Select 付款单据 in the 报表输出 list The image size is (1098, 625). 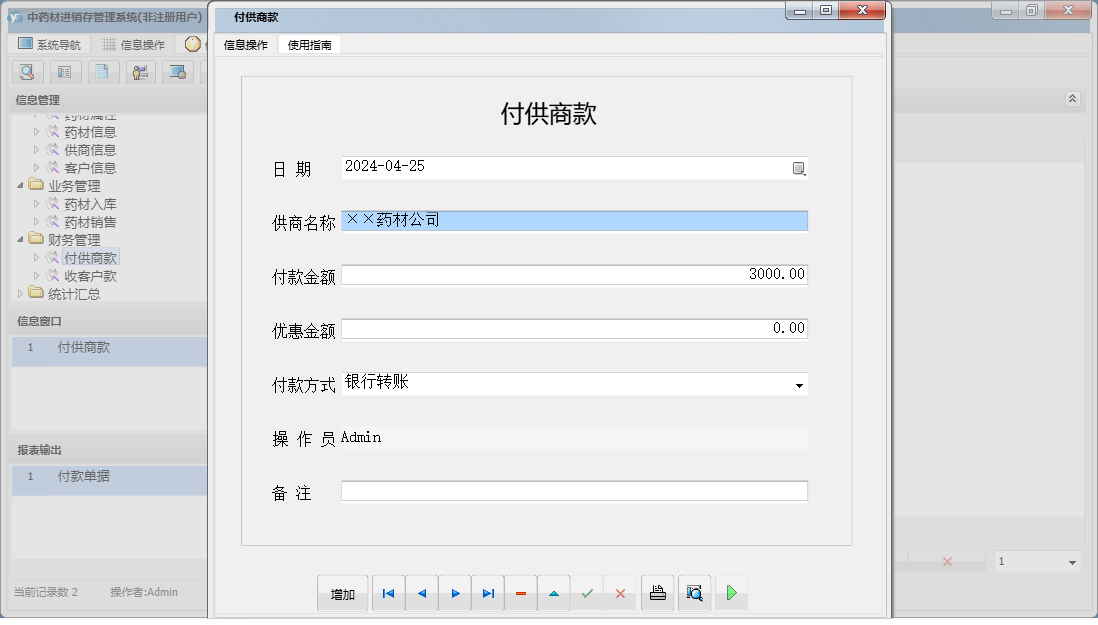click(x=84, y=479)
